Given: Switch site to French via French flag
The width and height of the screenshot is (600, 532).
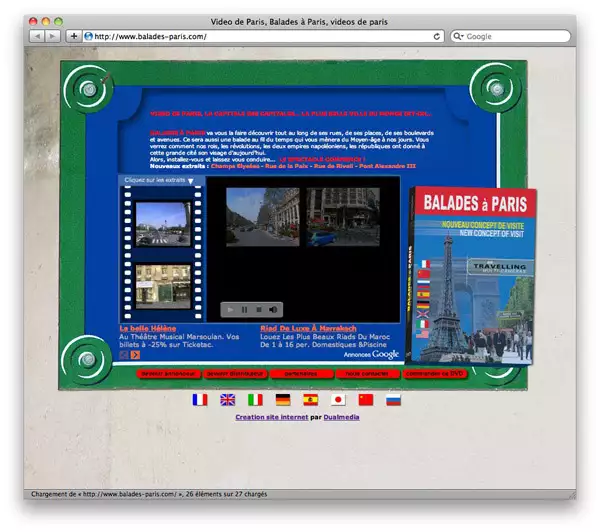Looking at the screenshot, I should click(200, 400).
